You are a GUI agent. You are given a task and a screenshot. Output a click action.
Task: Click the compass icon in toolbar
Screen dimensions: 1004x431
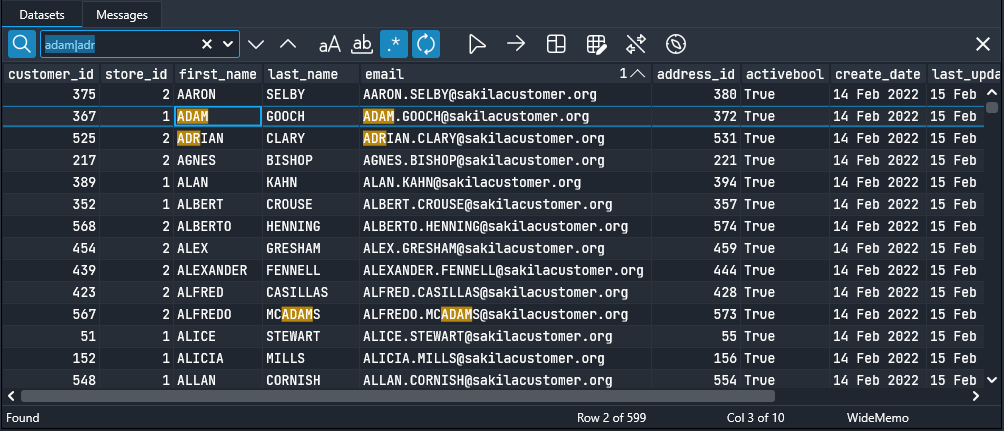[676, 44]
